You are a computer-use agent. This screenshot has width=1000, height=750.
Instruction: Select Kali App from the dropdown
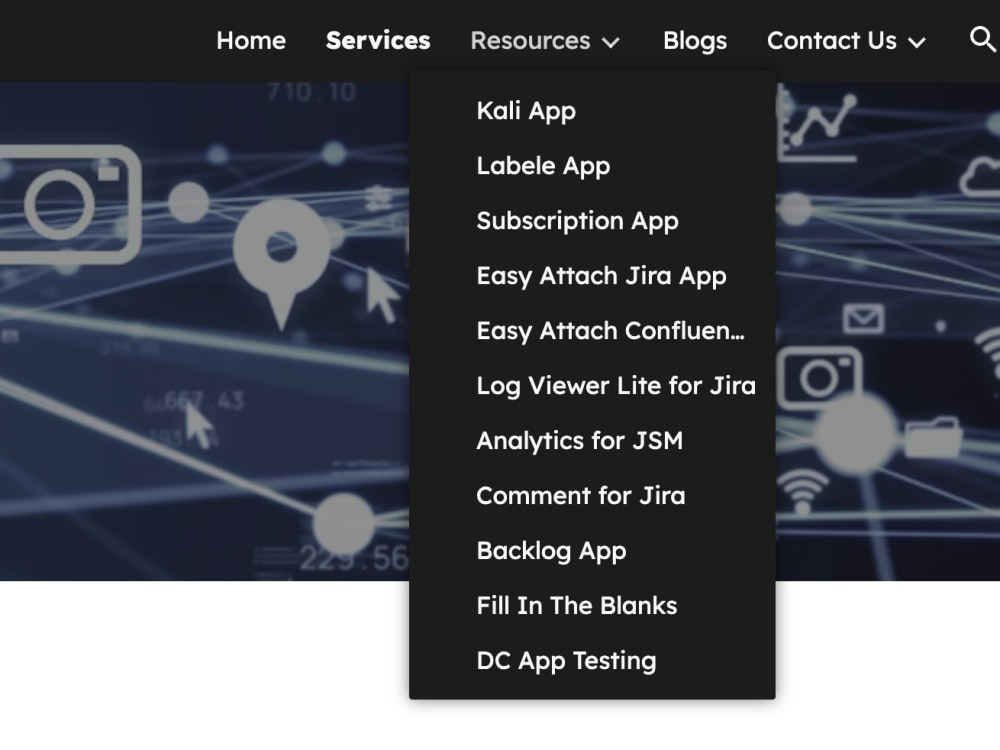tap(526, 111)
